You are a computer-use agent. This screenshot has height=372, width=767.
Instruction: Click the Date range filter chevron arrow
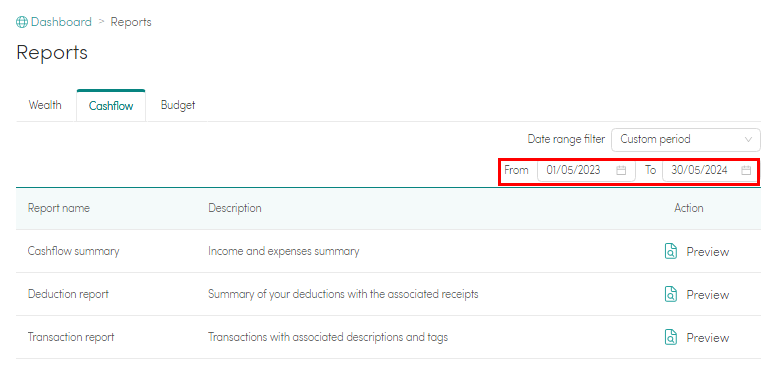[x=748, y=140]
